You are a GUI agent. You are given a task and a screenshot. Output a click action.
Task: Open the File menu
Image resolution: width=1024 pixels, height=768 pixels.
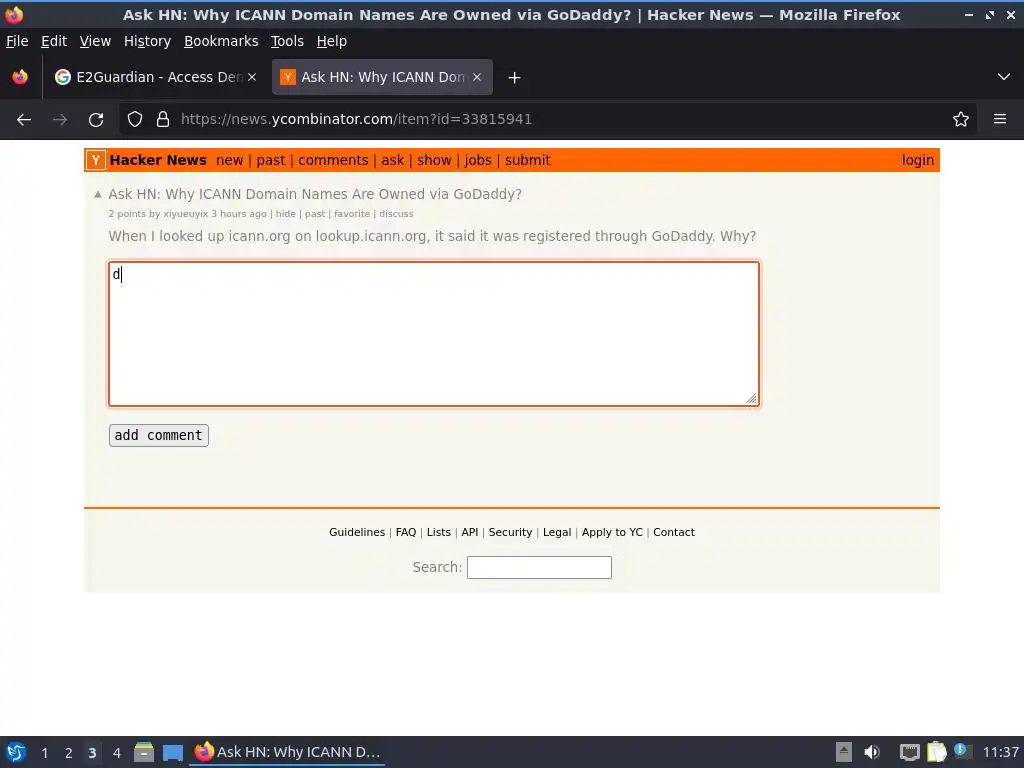click(17, 41)
